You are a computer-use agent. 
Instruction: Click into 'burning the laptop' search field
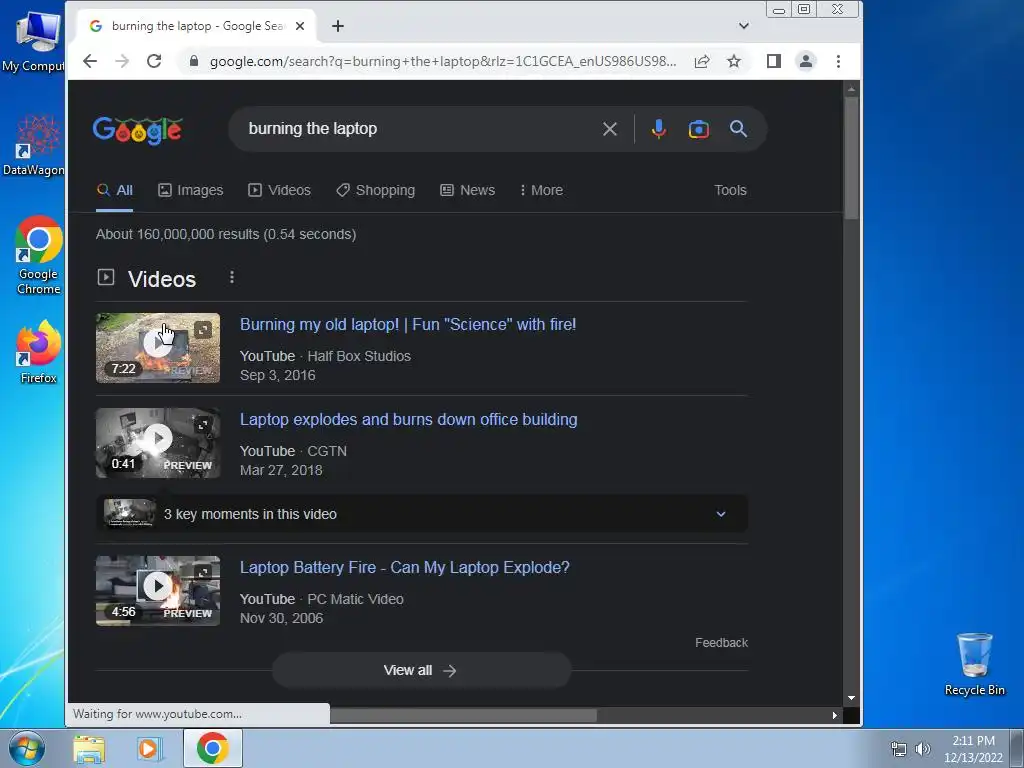click(418, 129)
